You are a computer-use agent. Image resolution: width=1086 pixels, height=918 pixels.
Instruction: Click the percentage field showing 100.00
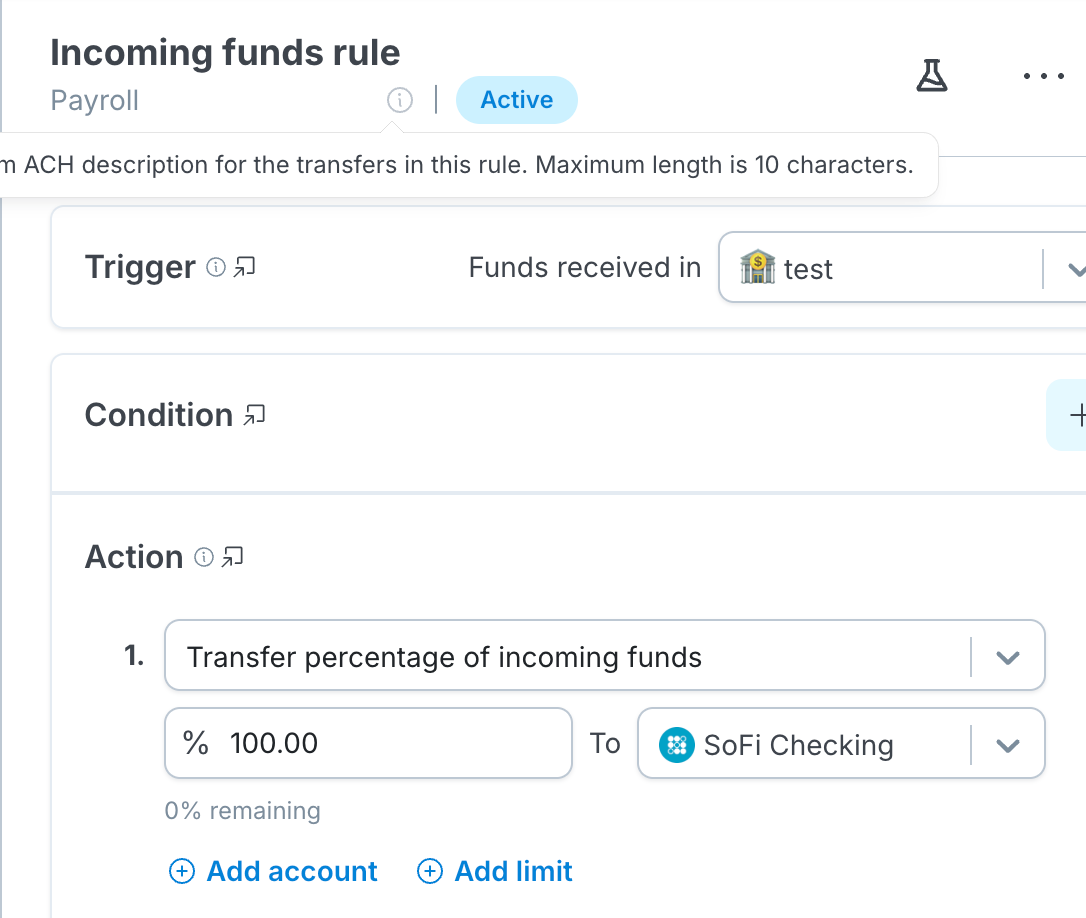pos(368,743)
